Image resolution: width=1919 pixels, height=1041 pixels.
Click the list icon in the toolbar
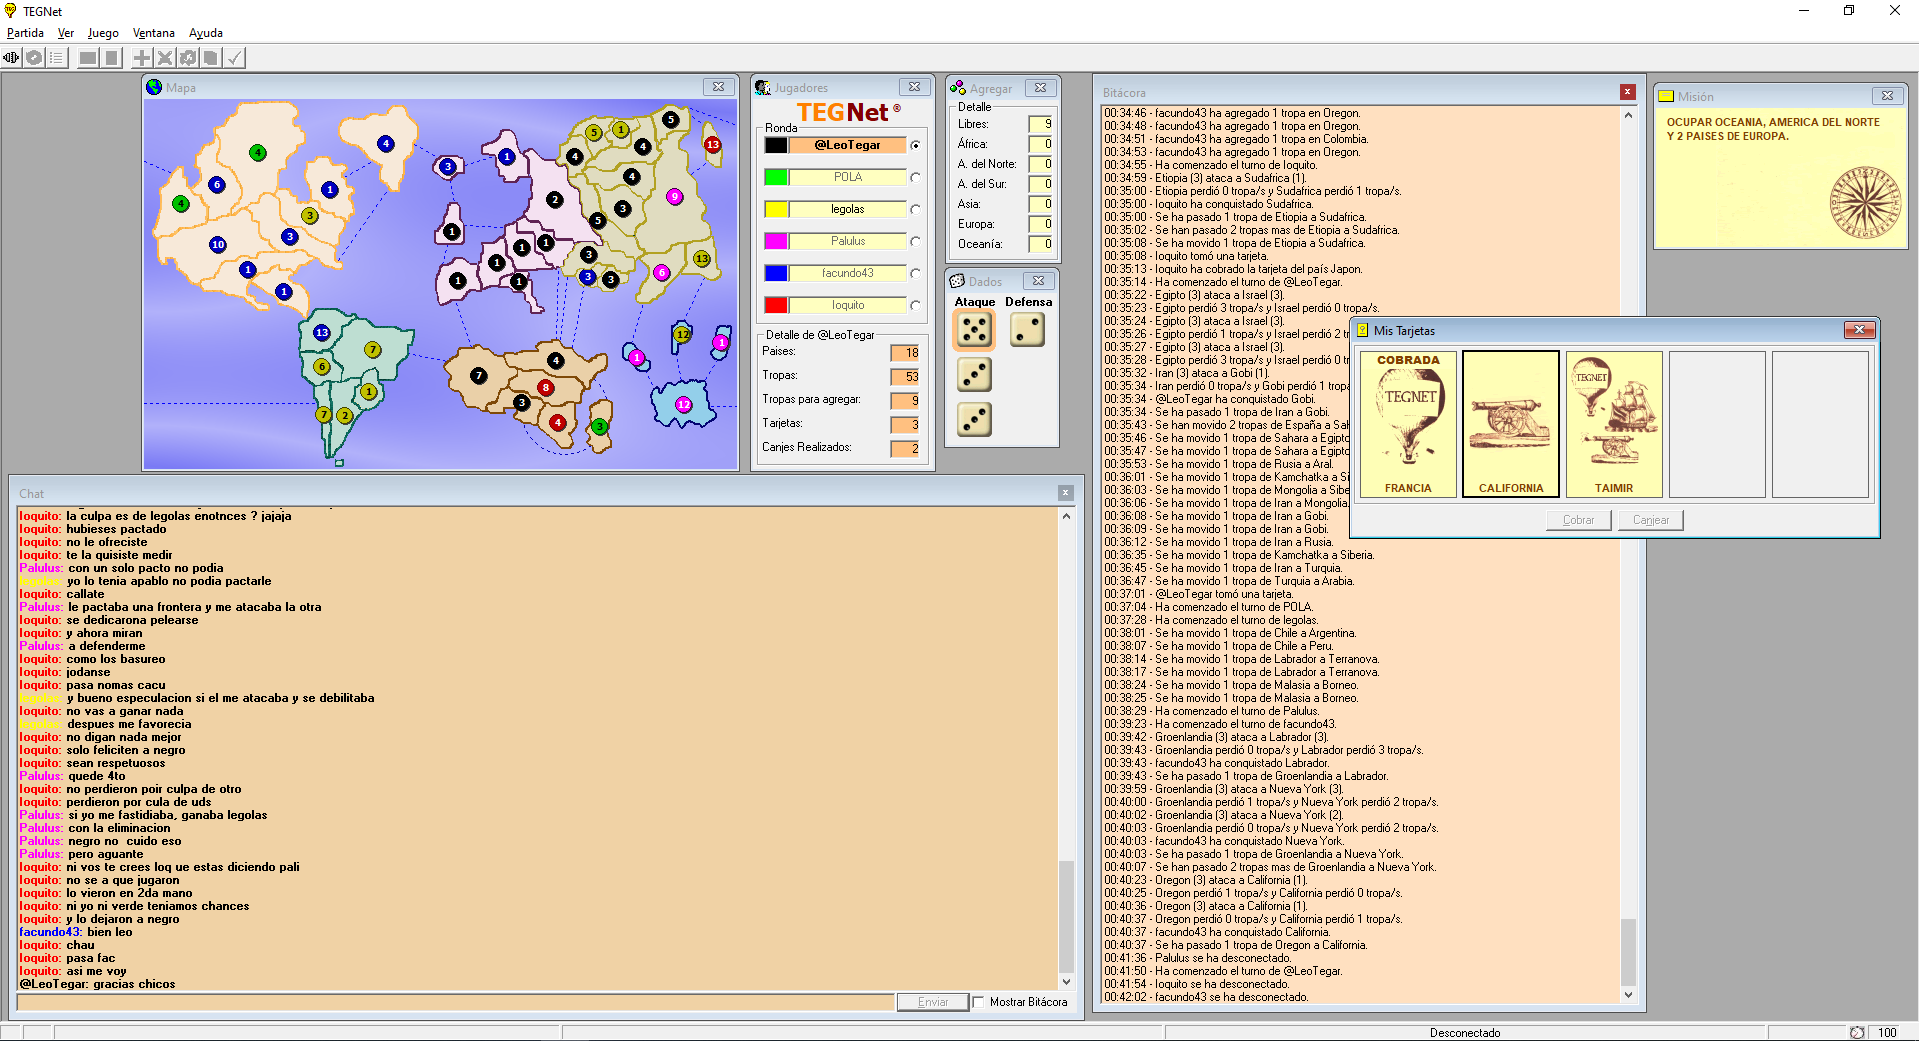click(x=57, y=58)
